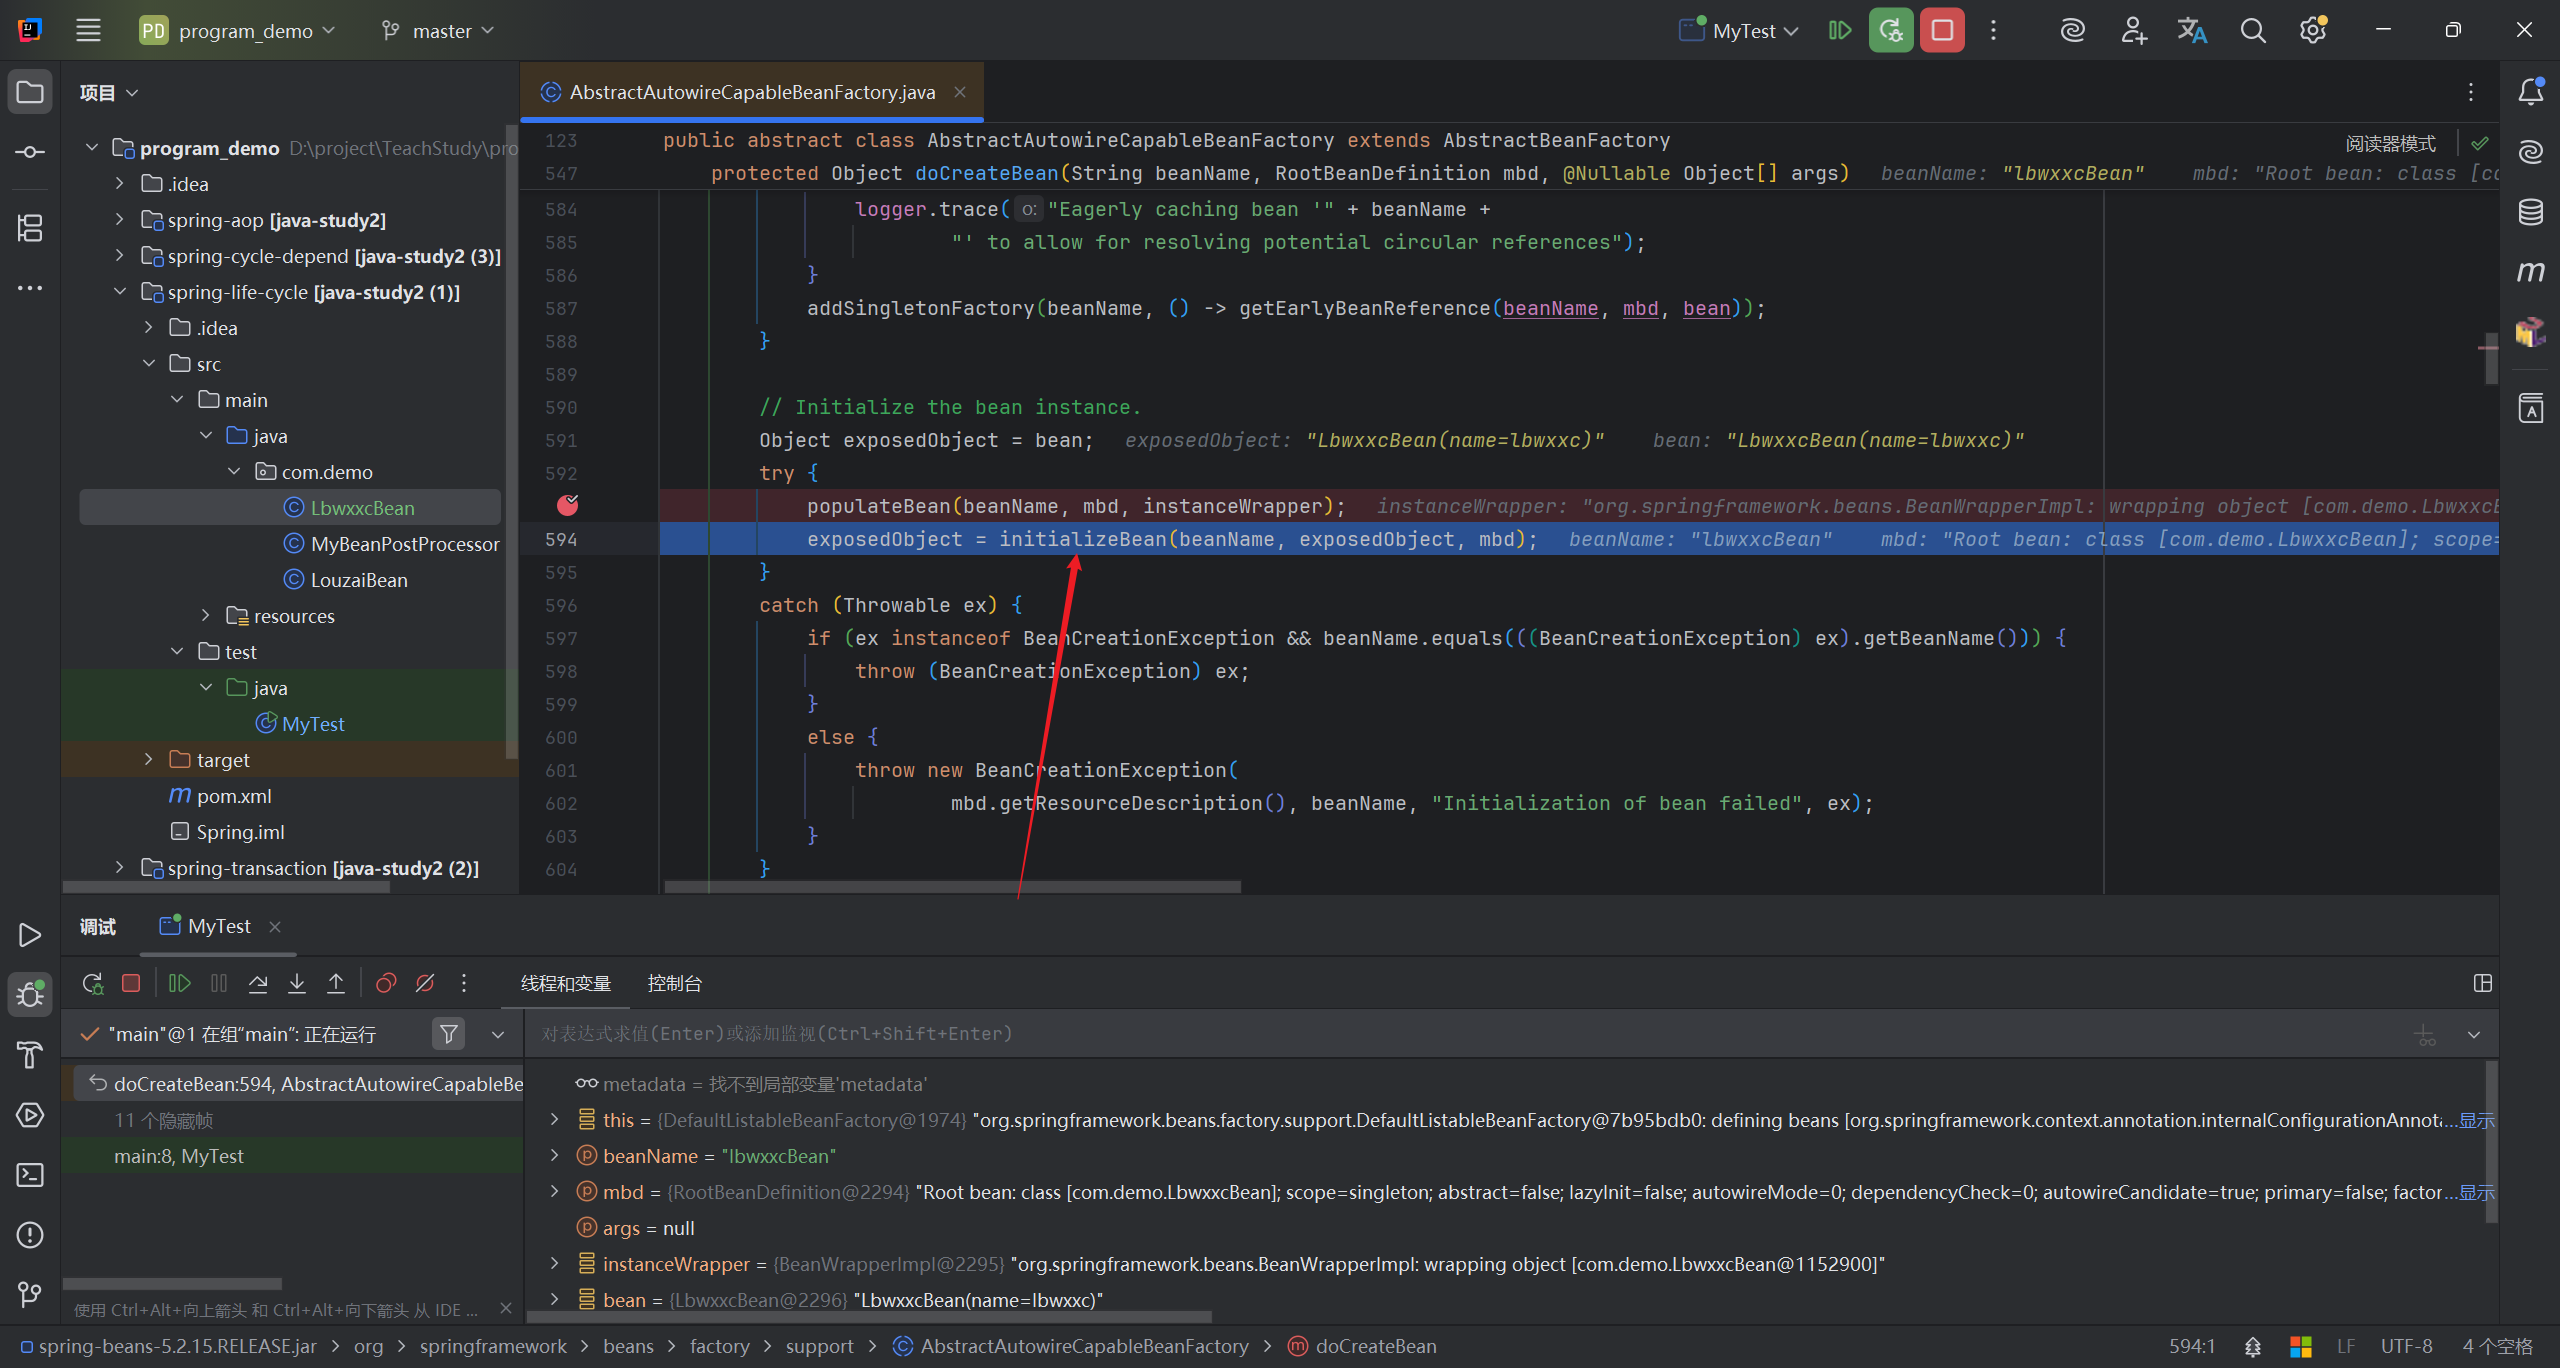Open View Breakpoints dialog icon

(x=386, y=984)
